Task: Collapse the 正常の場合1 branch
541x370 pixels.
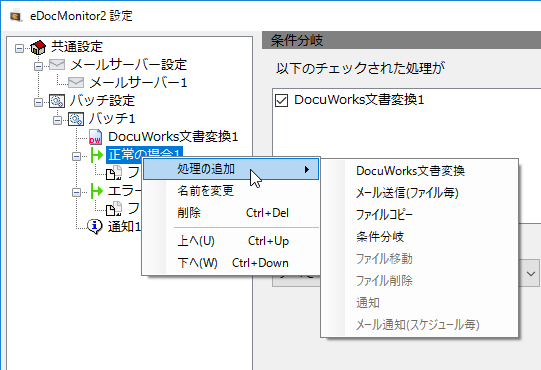Action: (x=76, y=156)
